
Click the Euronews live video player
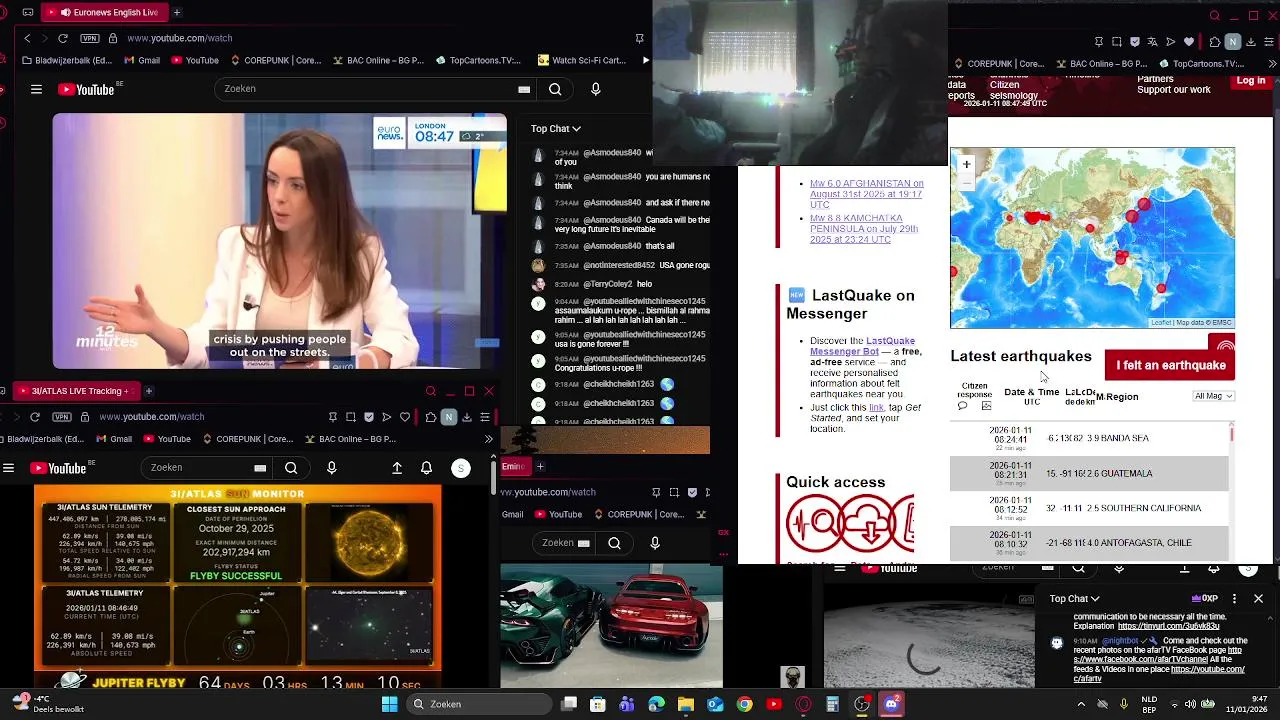[280, 241]
